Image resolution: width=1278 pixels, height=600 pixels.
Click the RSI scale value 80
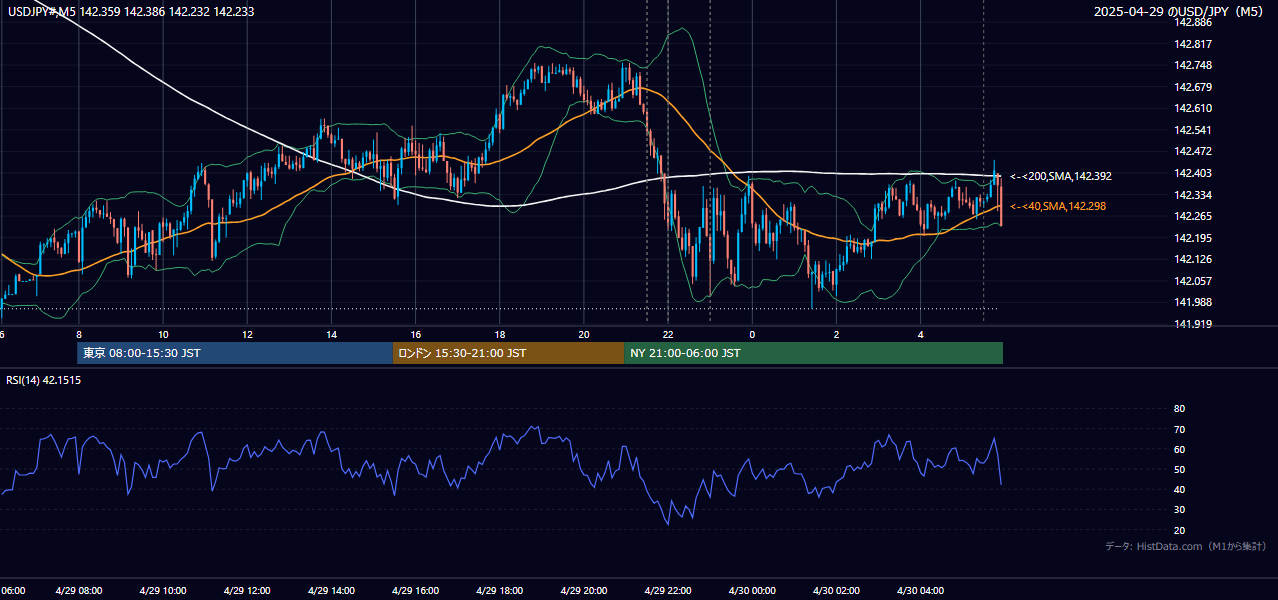[1179, 409]
